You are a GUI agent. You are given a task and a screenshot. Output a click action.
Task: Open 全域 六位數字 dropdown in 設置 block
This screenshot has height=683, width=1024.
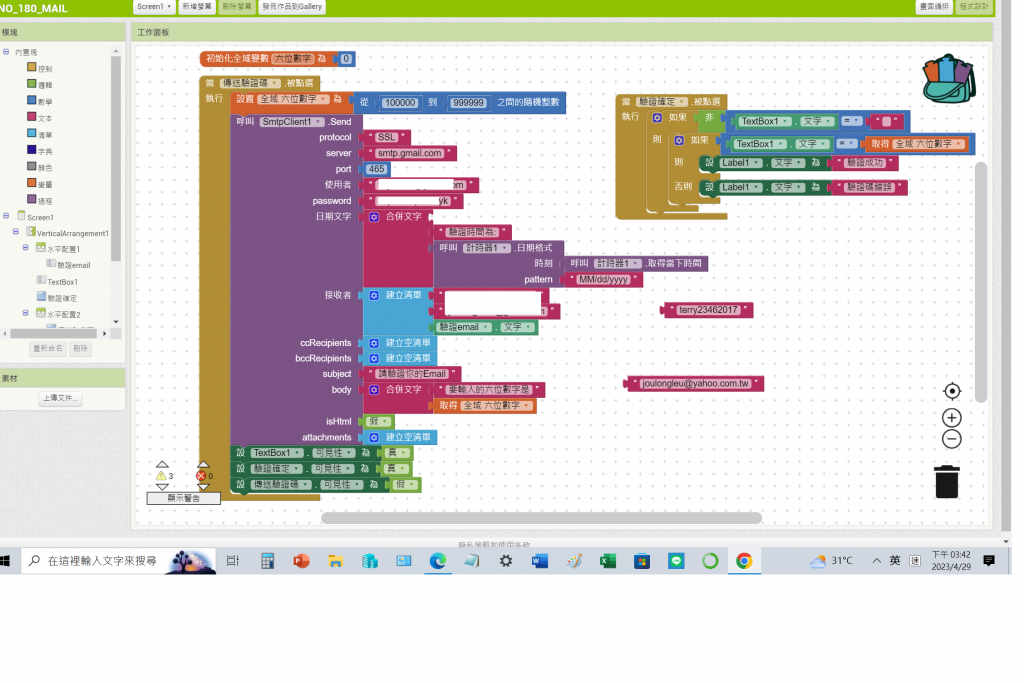(293, 99)
